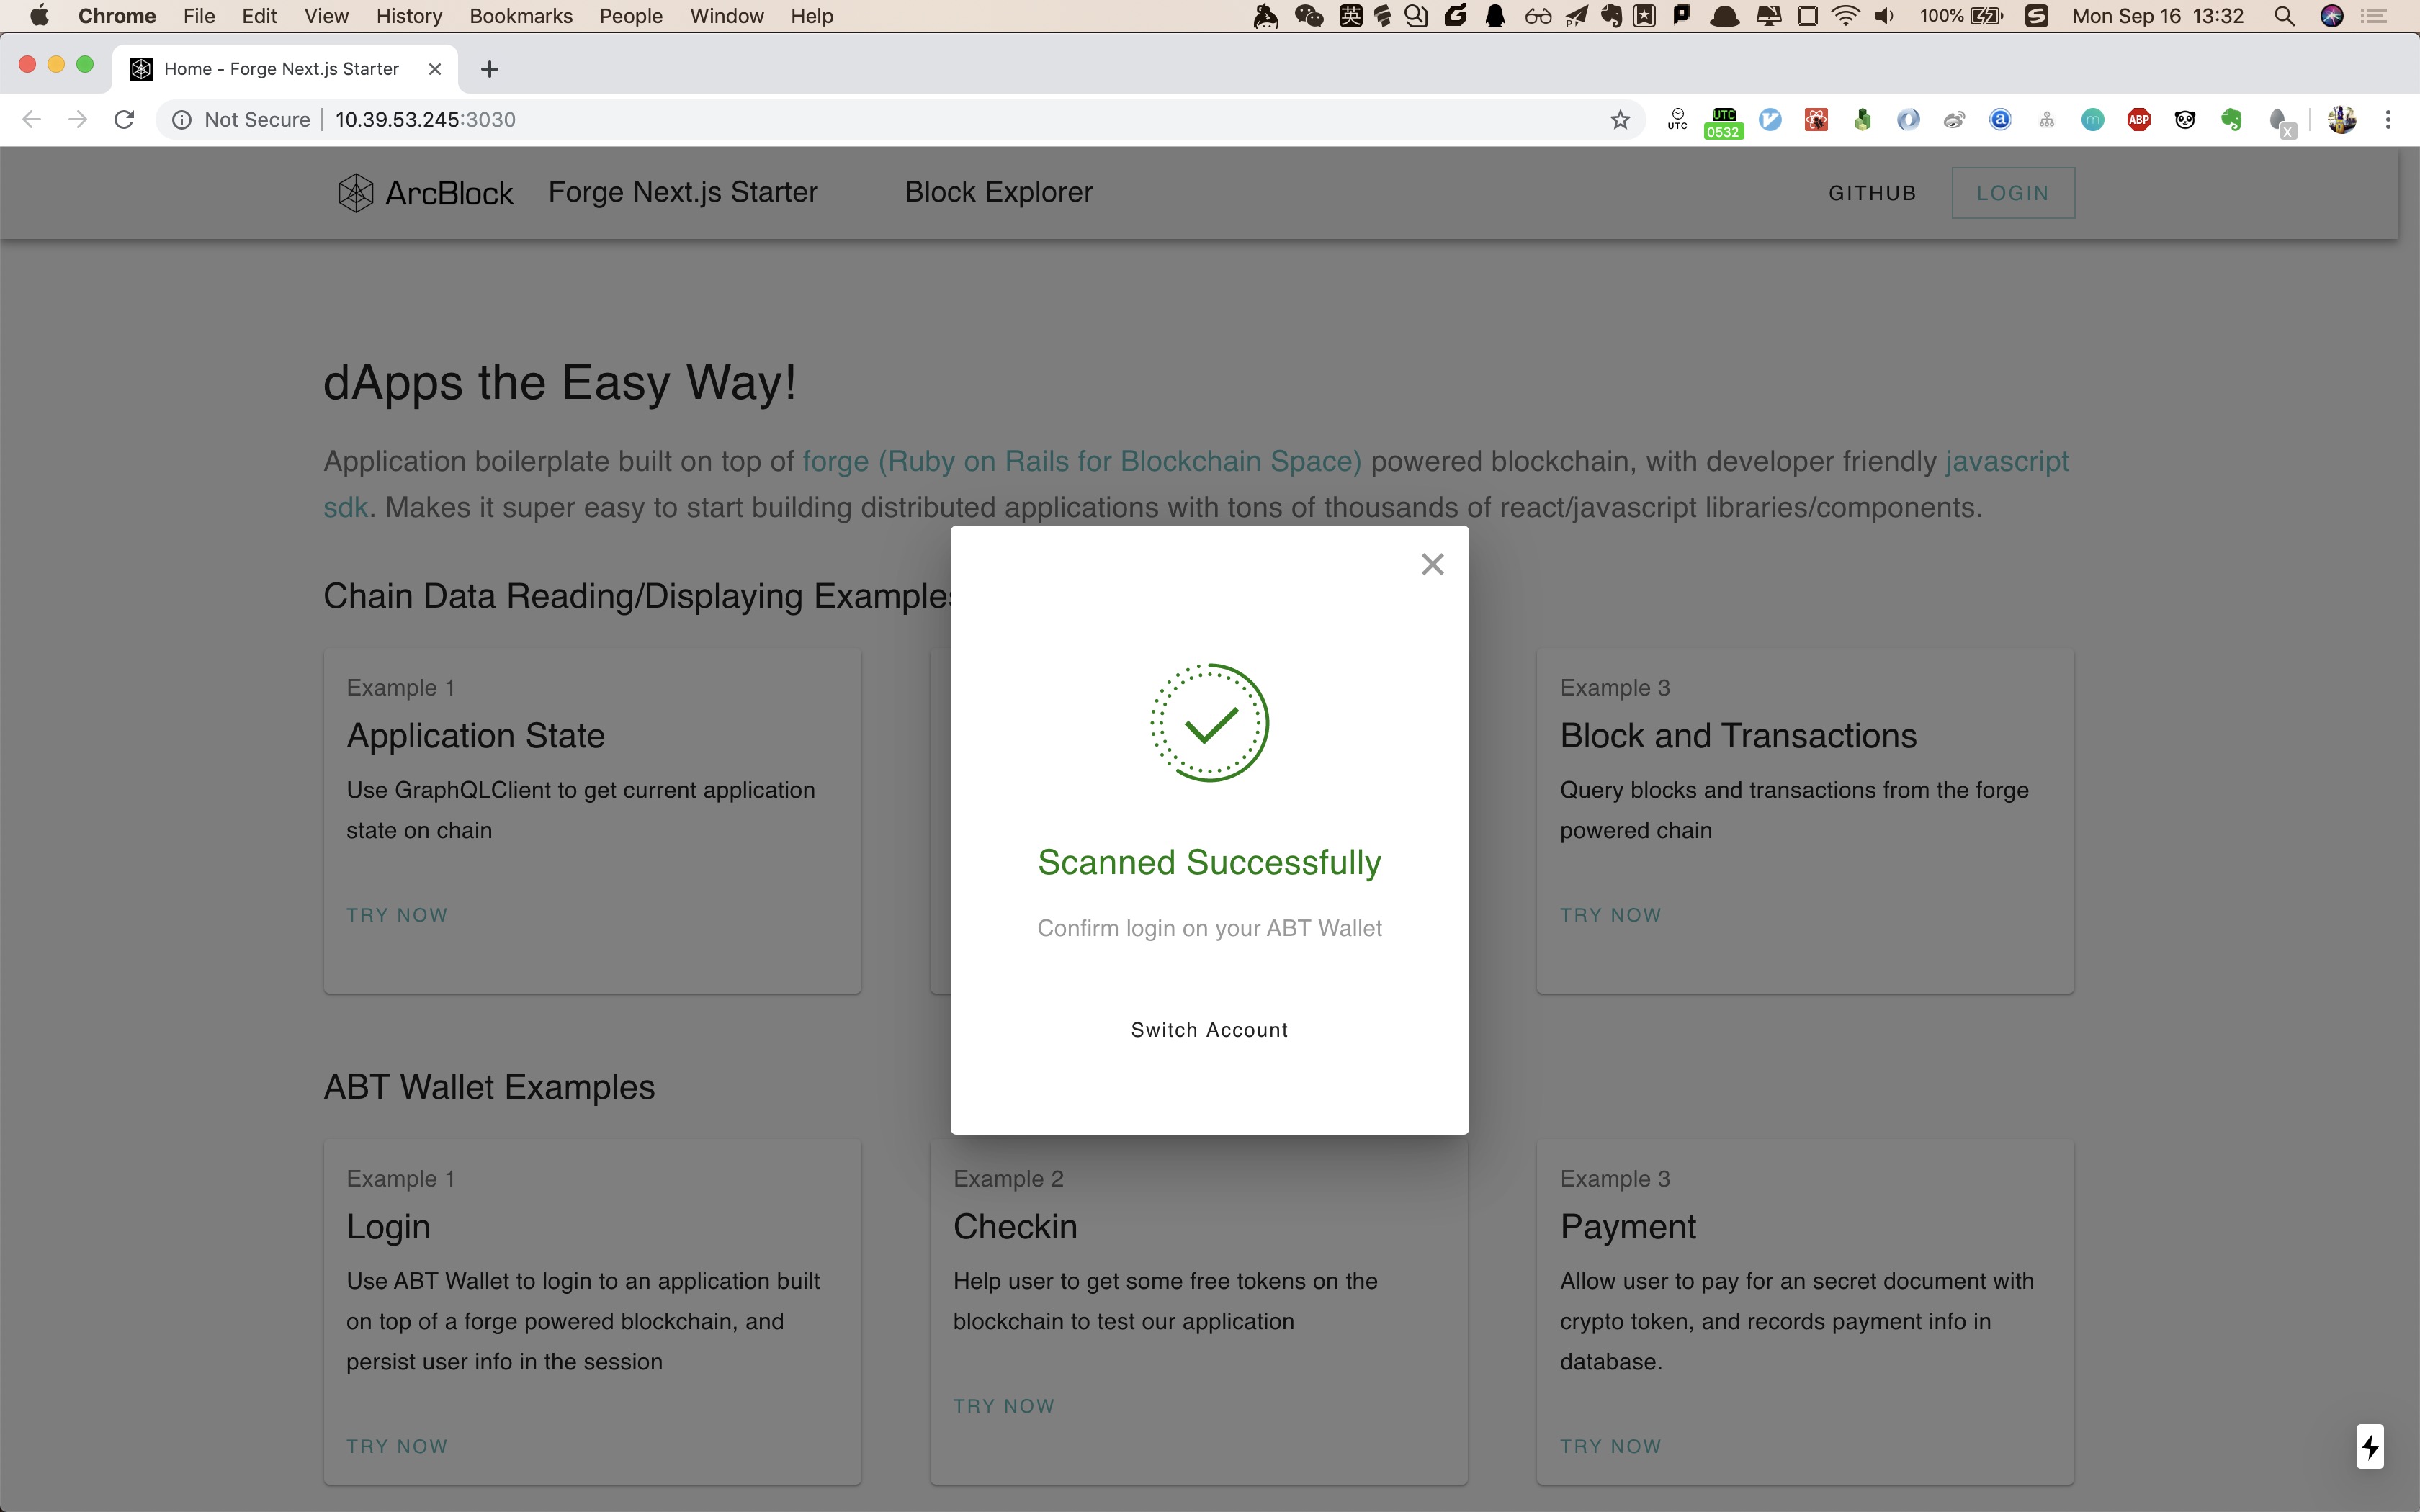The height and width of the screenshot is (1512, 2420).
Task: Click the Mon Sep 16 13:32 clock
Action: point(2158,16)
